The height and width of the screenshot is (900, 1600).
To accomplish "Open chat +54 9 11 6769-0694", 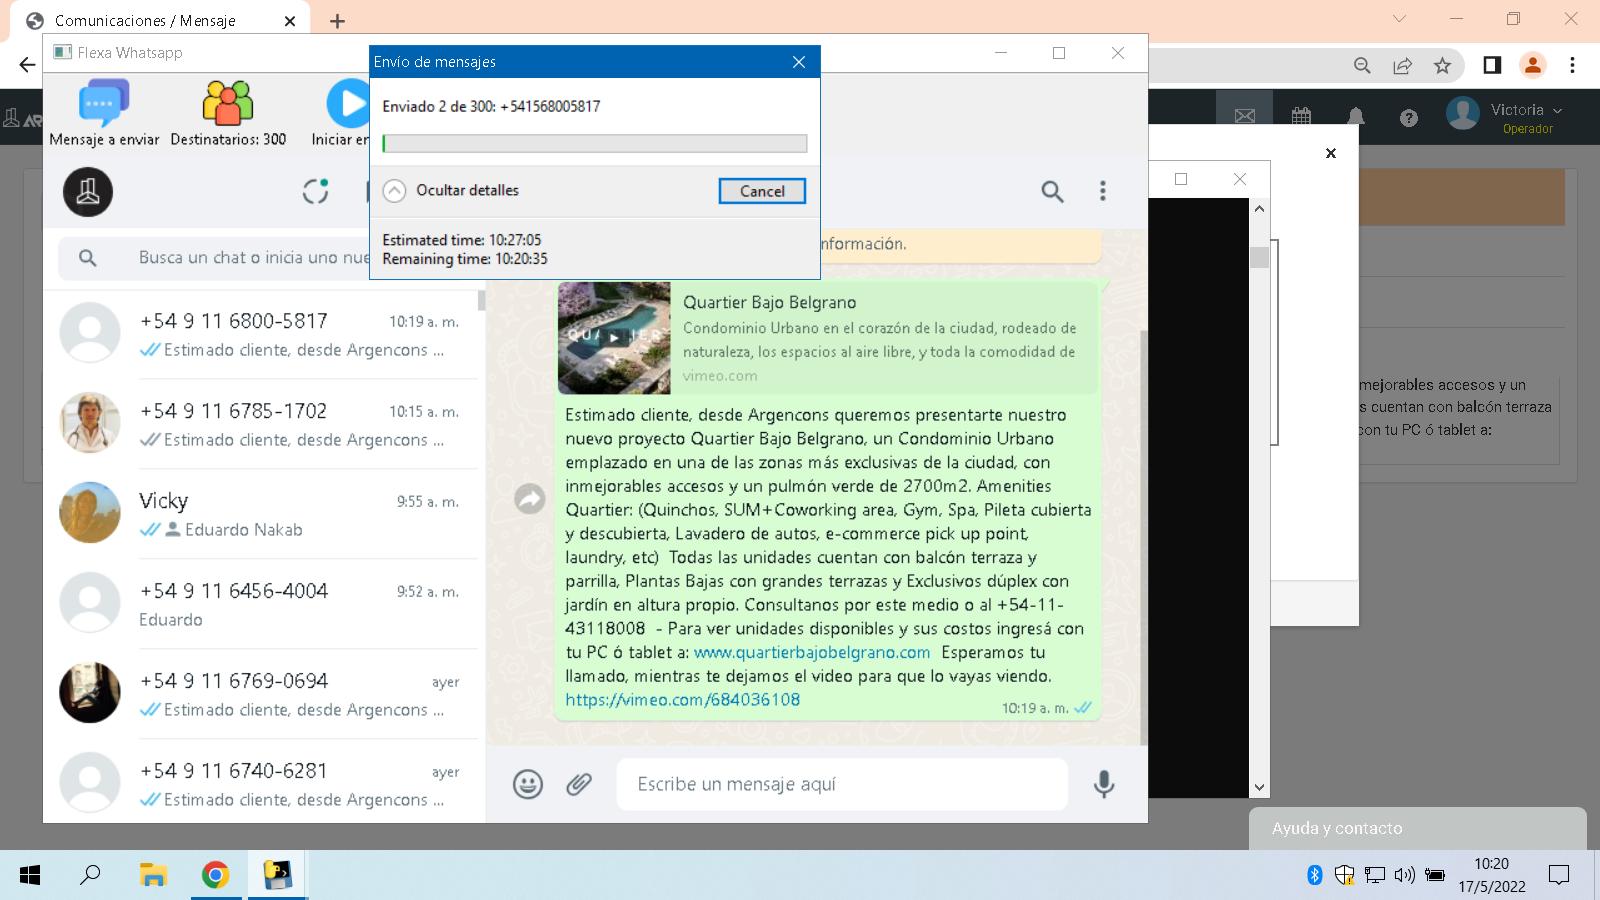I will [262, 694].
